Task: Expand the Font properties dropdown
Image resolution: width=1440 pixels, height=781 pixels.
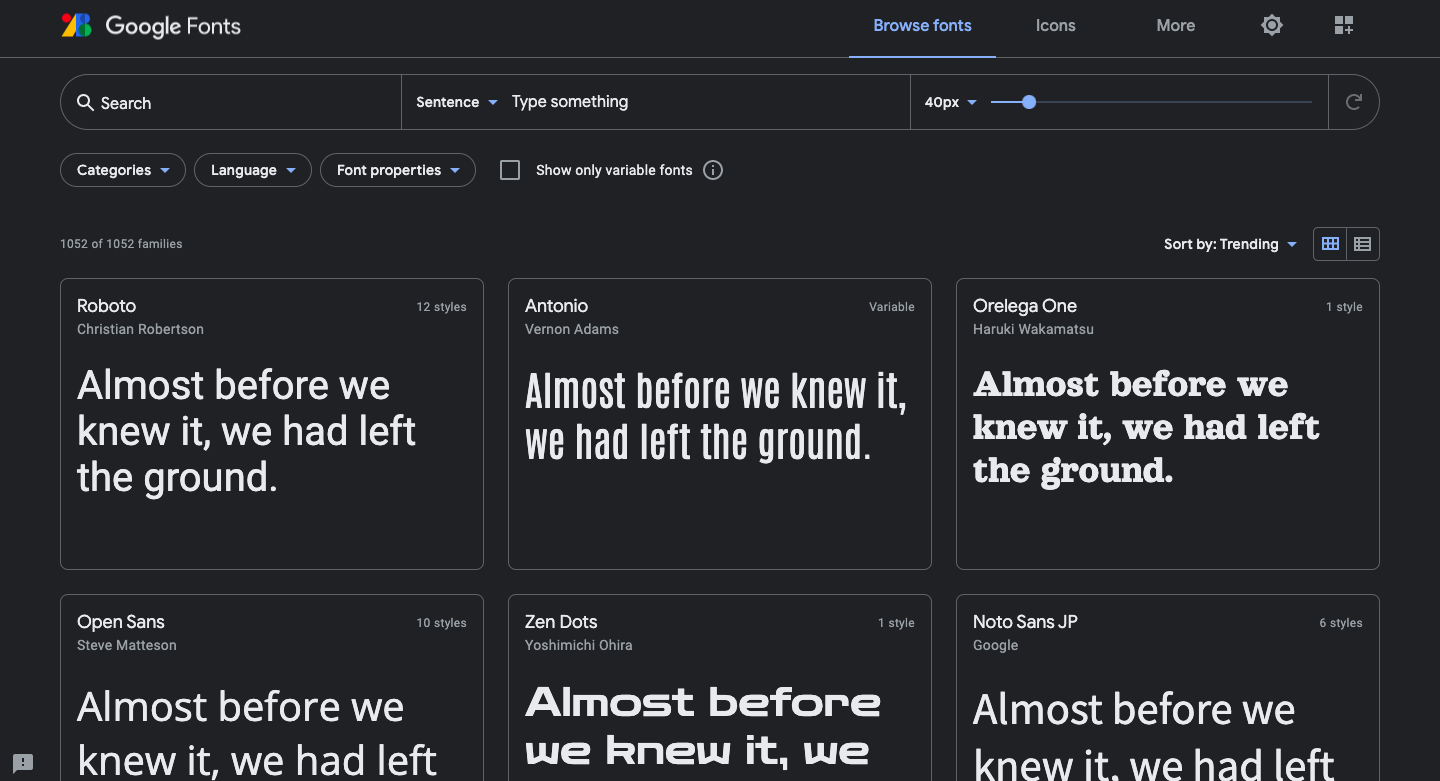Action: 398,170
